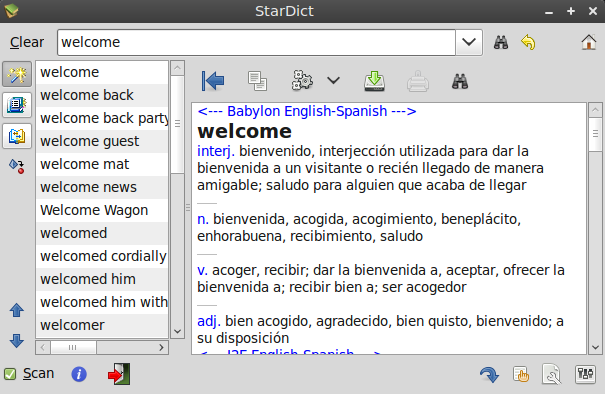Close the StarDict window
This screenshot has height=394, width=605.
593,11
